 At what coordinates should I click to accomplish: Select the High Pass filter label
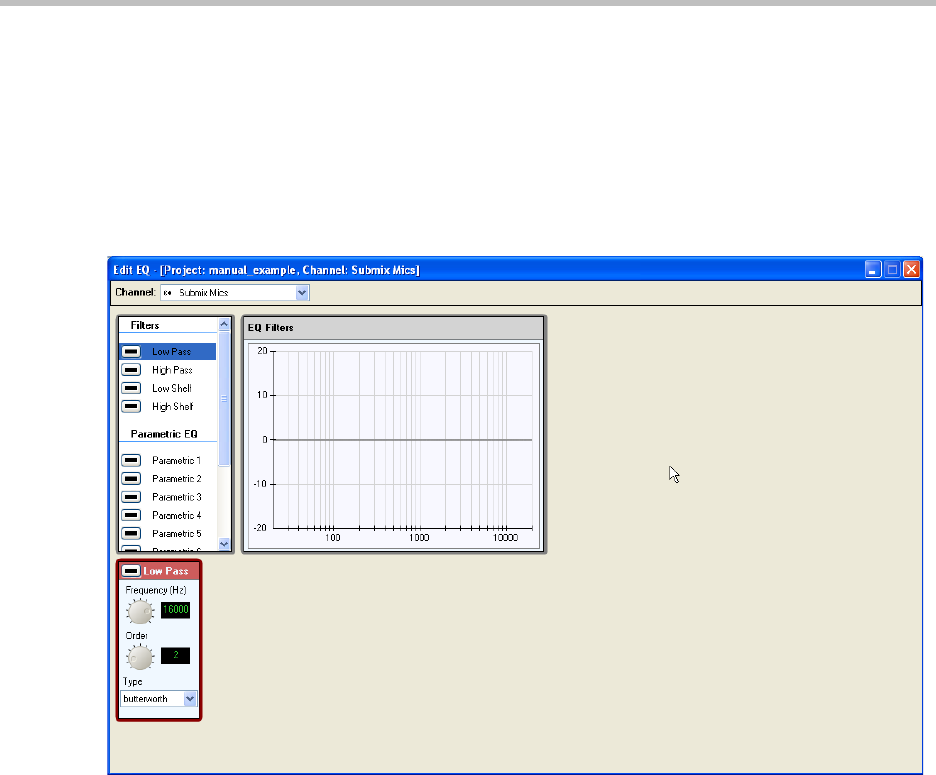pos(172,370)
